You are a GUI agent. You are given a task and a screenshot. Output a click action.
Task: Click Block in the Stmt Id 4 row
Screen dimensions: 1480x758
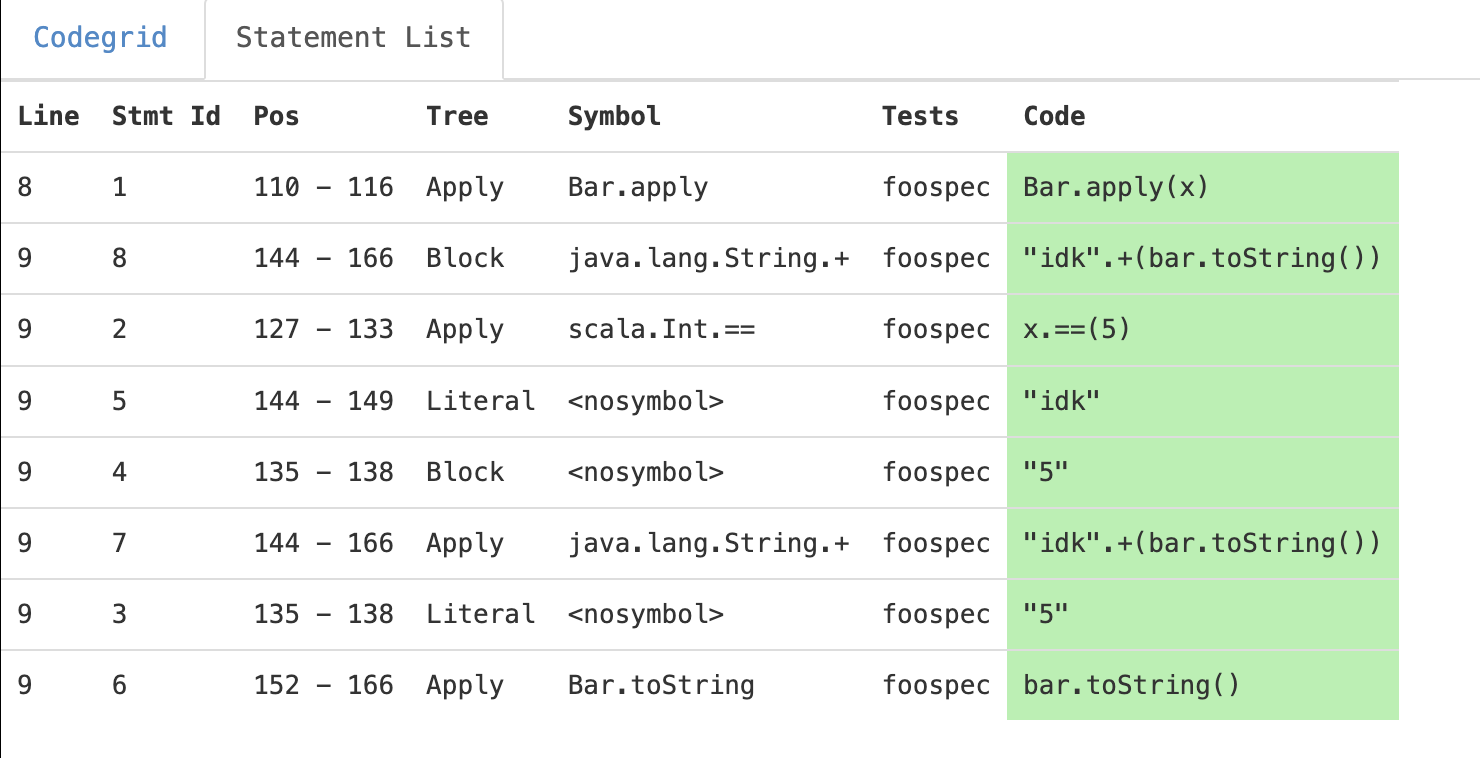pos(465,472)
